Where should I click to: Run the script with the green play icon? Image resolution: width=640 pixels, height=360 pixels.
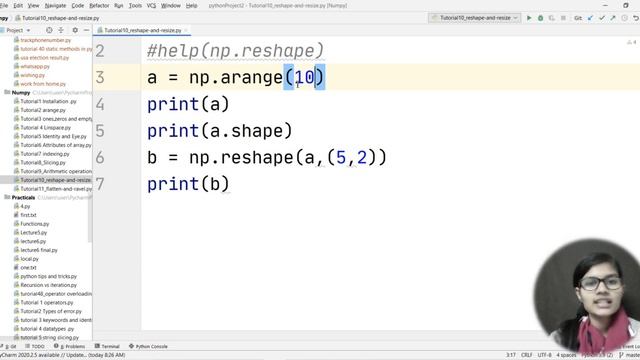(x=529, y=18)
